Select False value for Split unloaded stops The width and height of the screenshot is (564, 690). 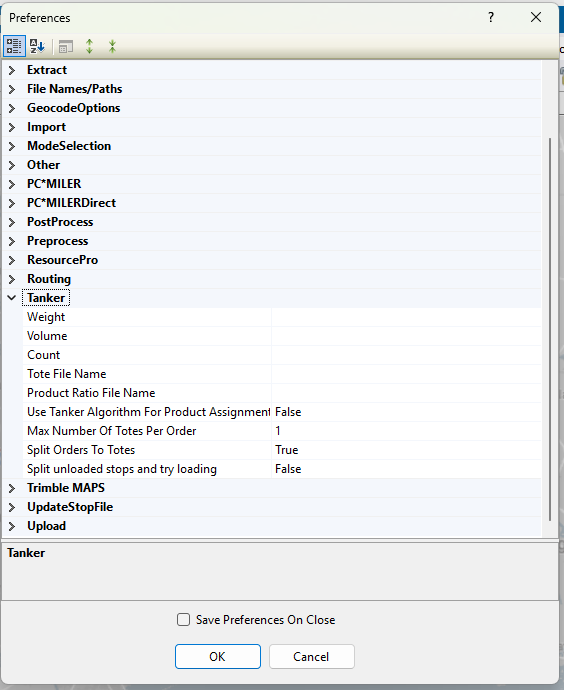click(288, 469)
